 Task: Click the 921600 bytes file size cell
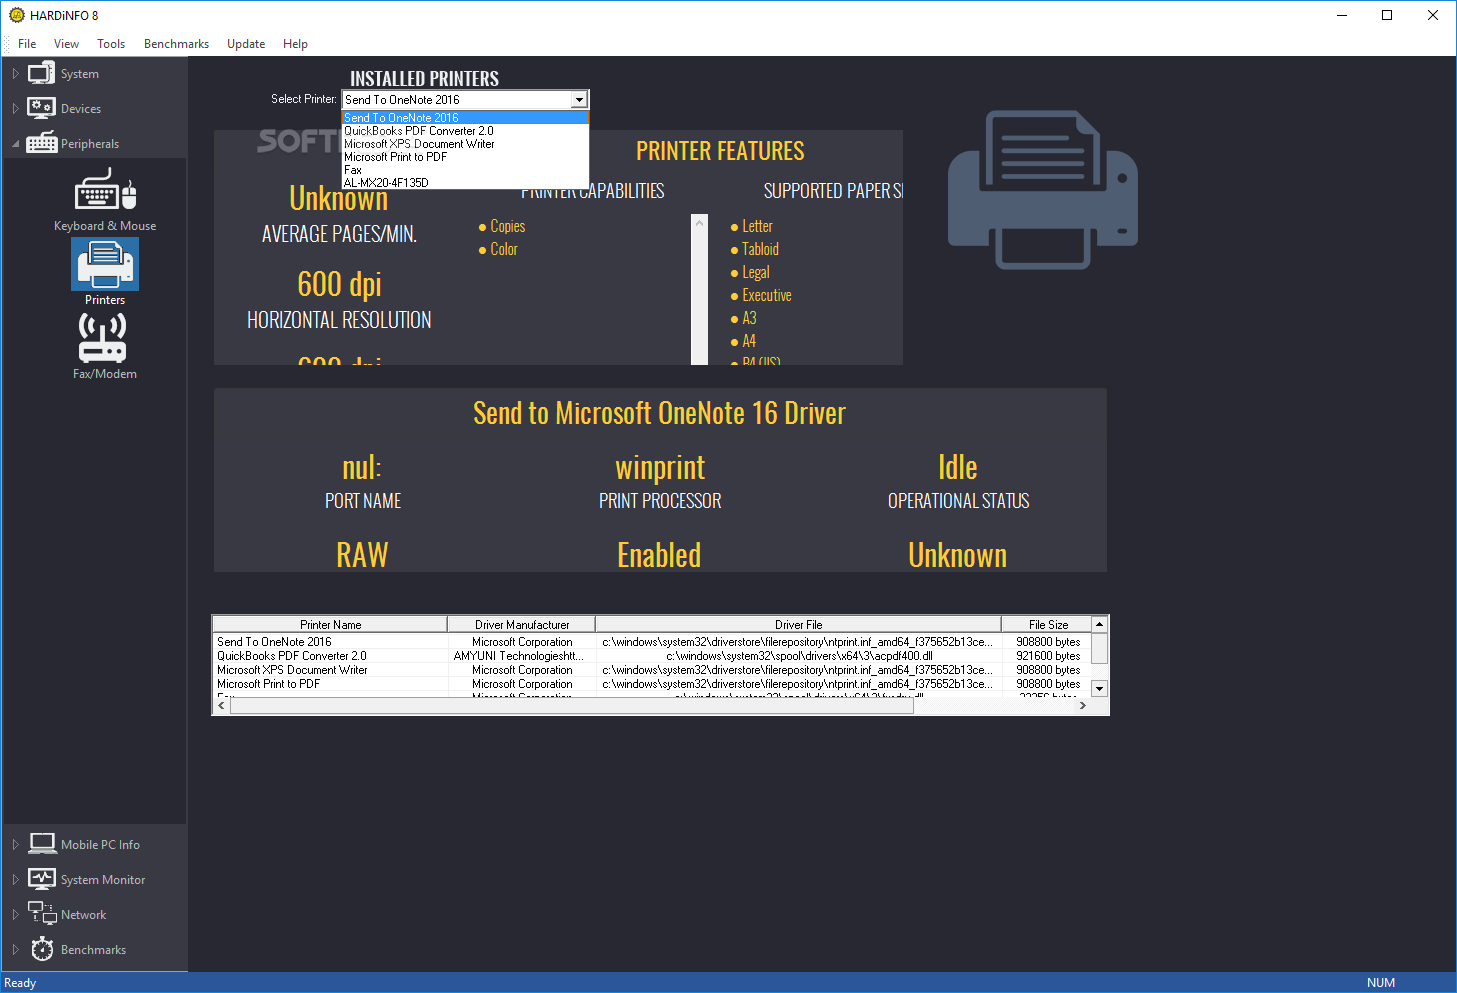click(1048, 656)
